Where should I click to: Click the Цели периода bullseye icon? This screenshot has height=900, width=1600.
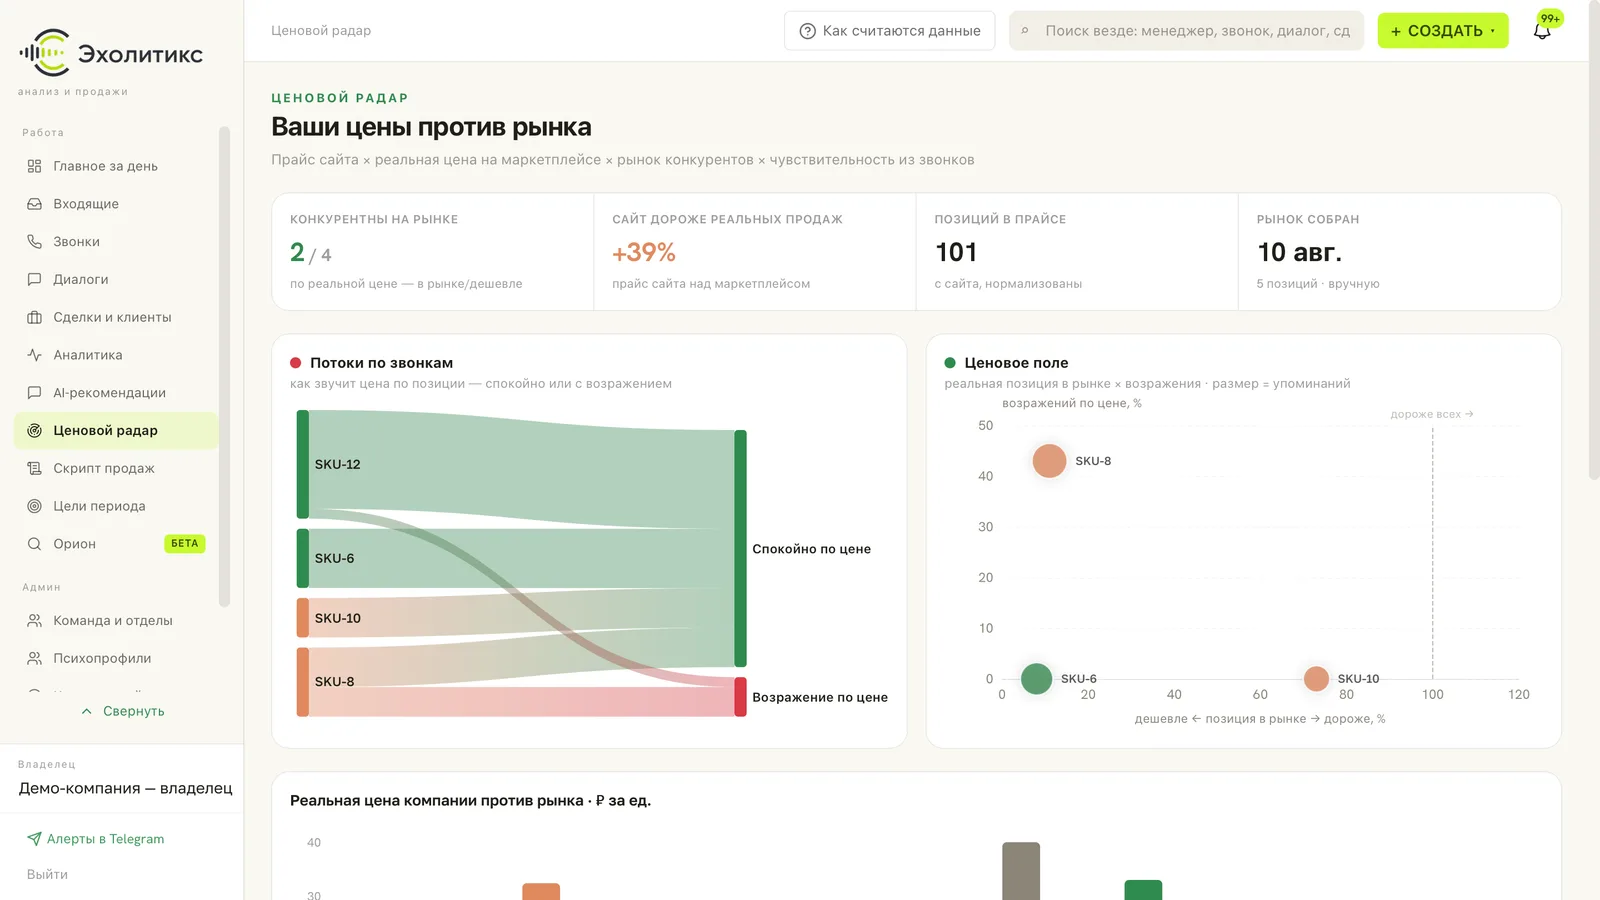[34, 506]
